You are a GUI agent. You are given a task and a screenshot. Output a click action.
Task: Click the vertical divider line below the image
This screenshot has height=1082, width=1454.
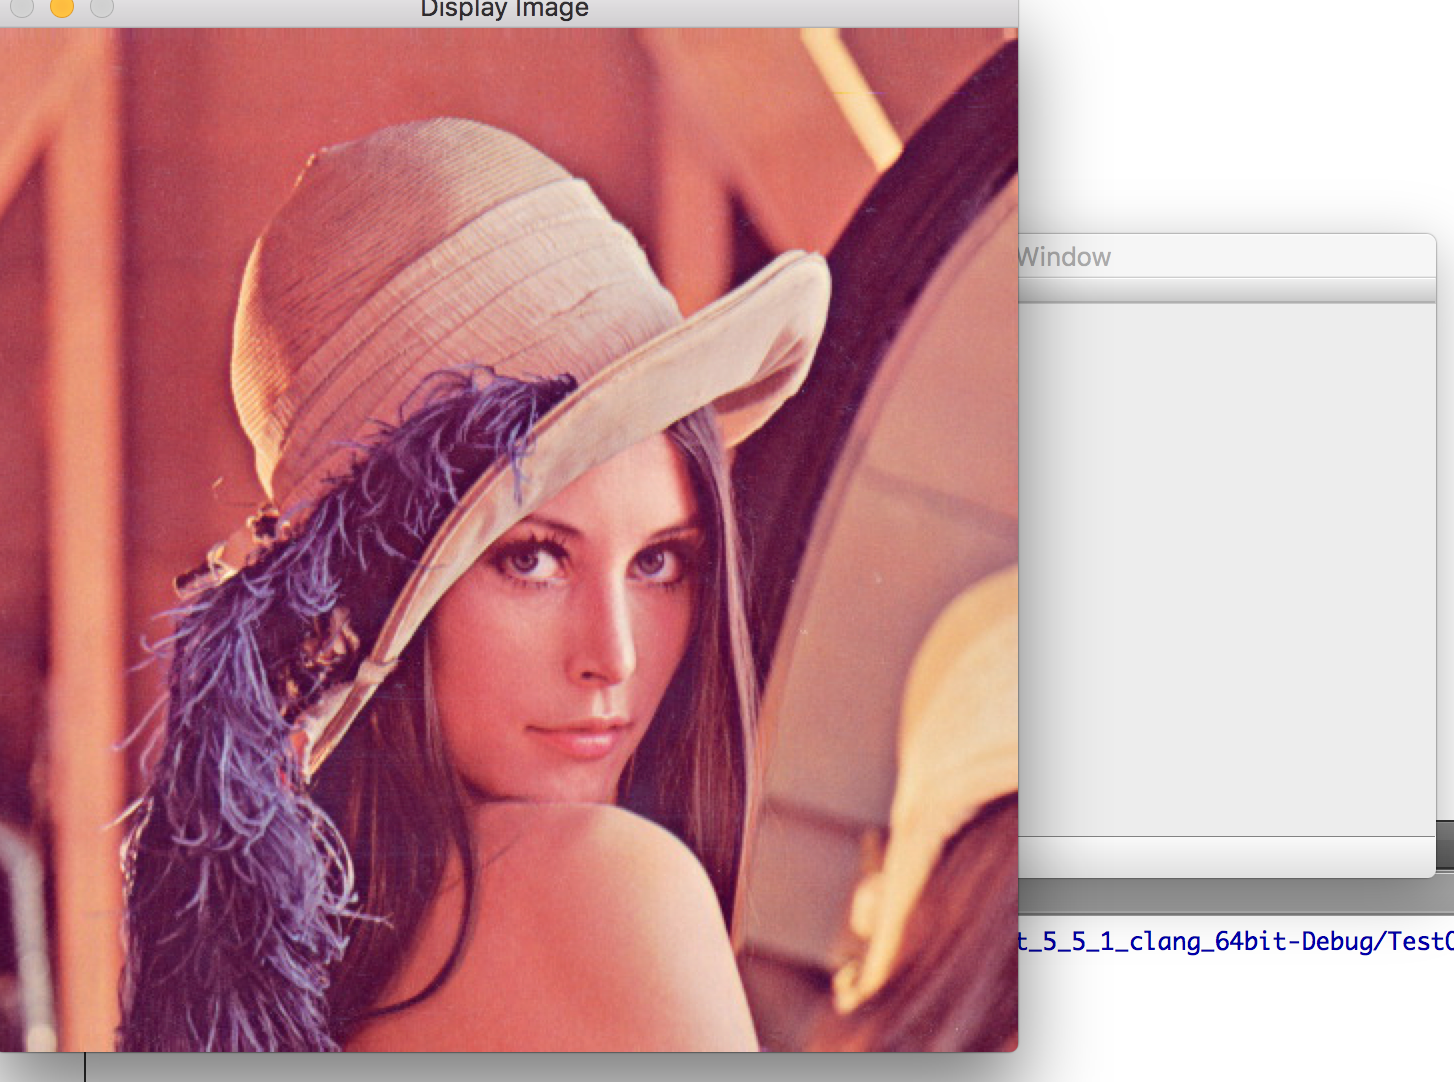point(85,1067)
